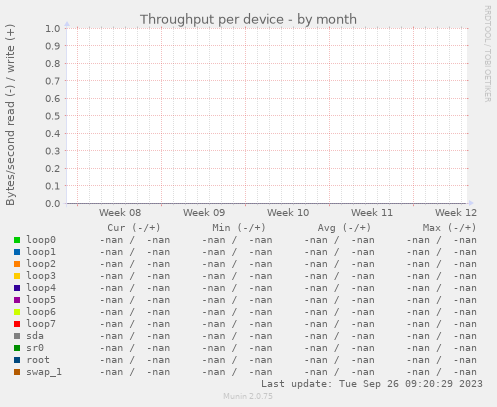Click the Bytes/second read/write y-axis title

[10, 115]
